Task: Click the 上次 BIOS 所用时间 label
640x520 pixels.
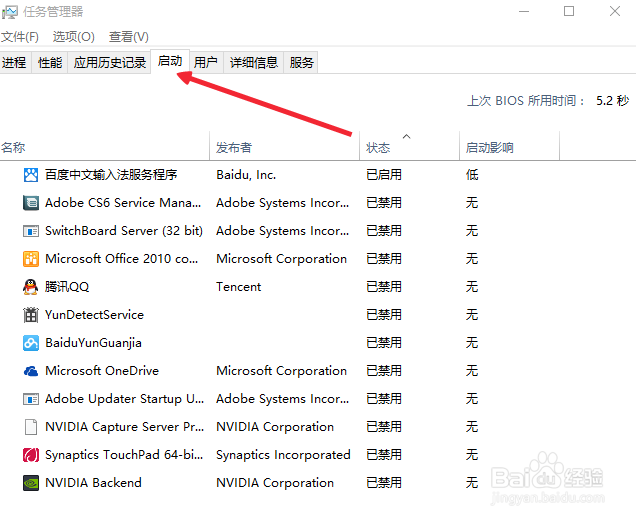Action: coord(526,100)
